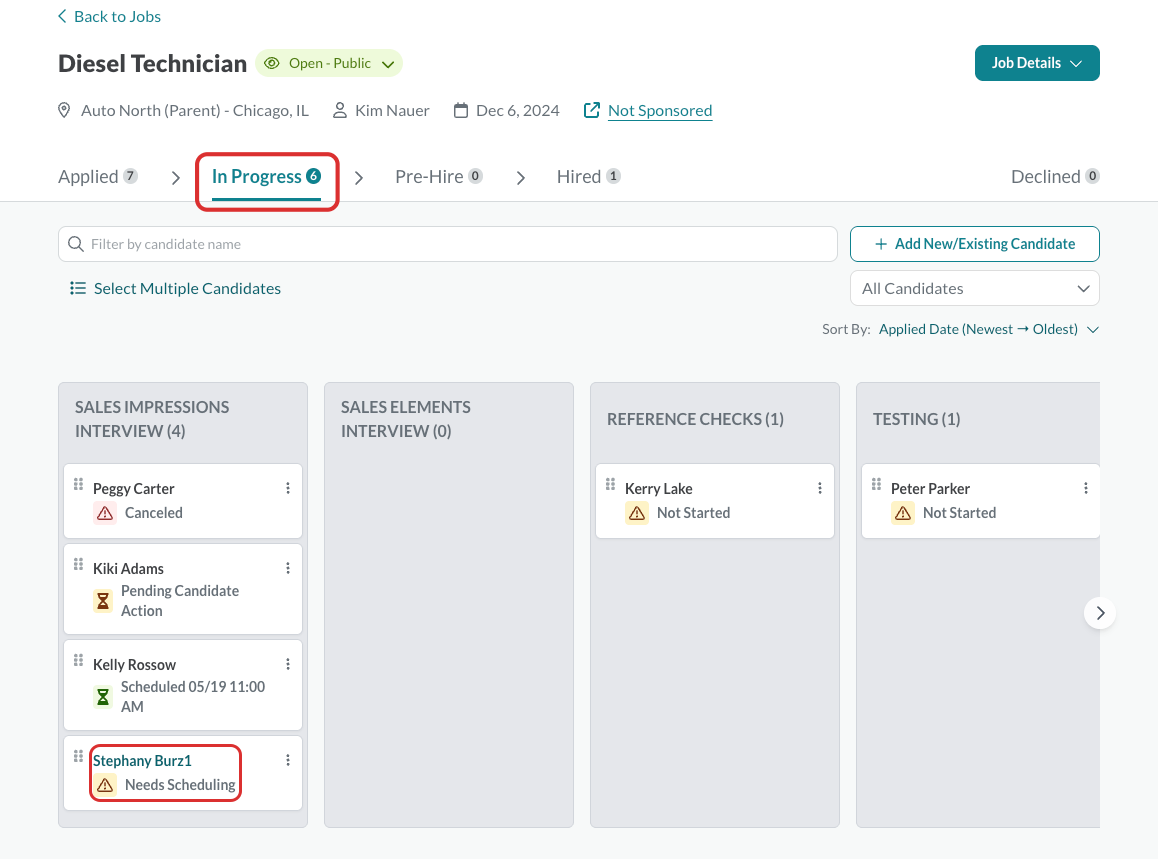Click the Sales Elements Interview (0) column header
Viewport: 1158px width, 859px height.
click(405, 420)
